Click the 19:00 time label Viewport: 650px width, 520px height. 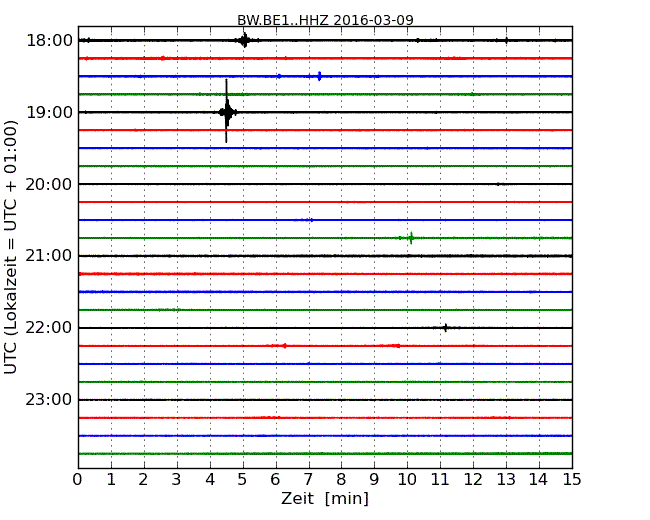49,112
